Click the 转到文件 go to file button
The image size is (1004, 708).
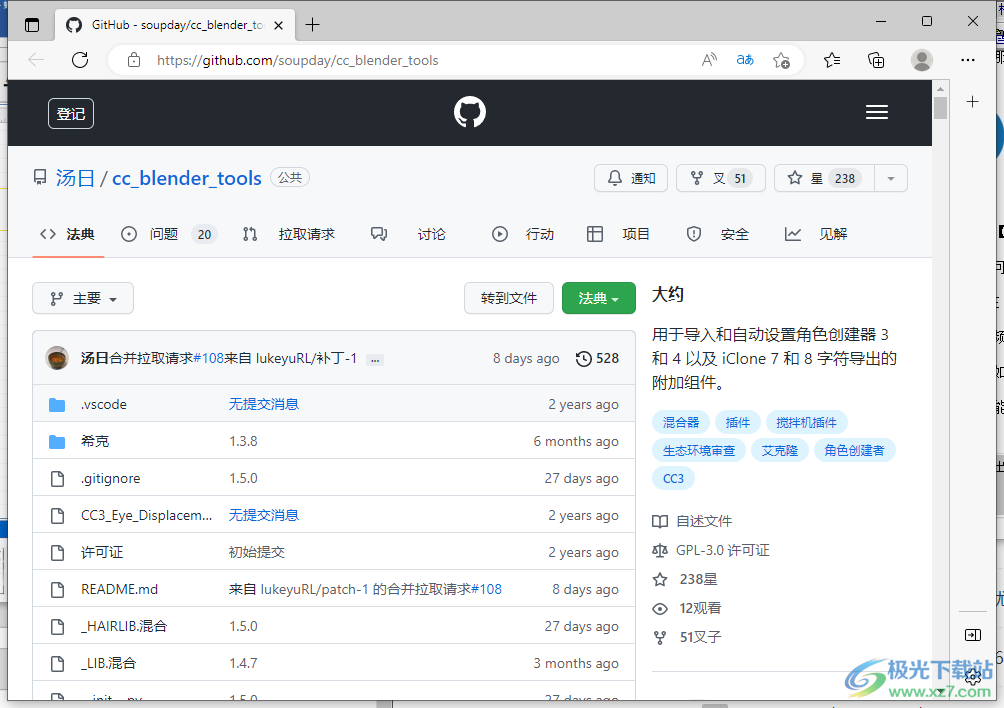(509, 298)
